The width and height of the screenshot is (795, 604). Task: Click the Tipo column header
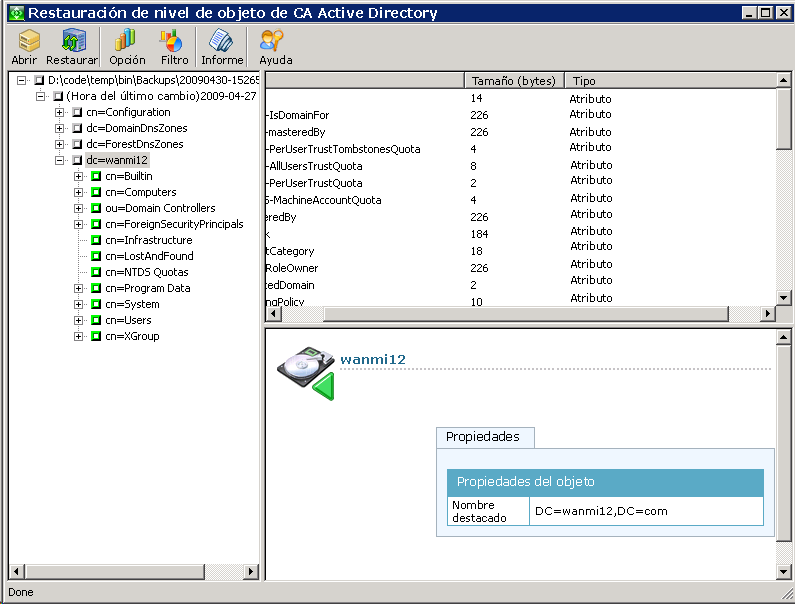(x=584, y=80)
